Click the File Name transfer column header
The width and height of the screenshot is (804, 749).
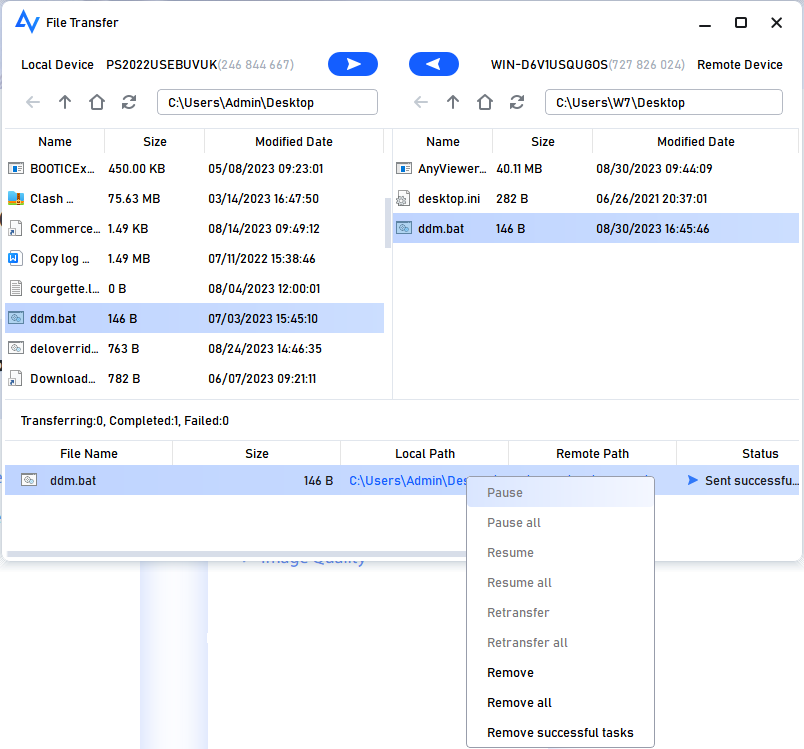pyautogui.click(x=89, y=453)
